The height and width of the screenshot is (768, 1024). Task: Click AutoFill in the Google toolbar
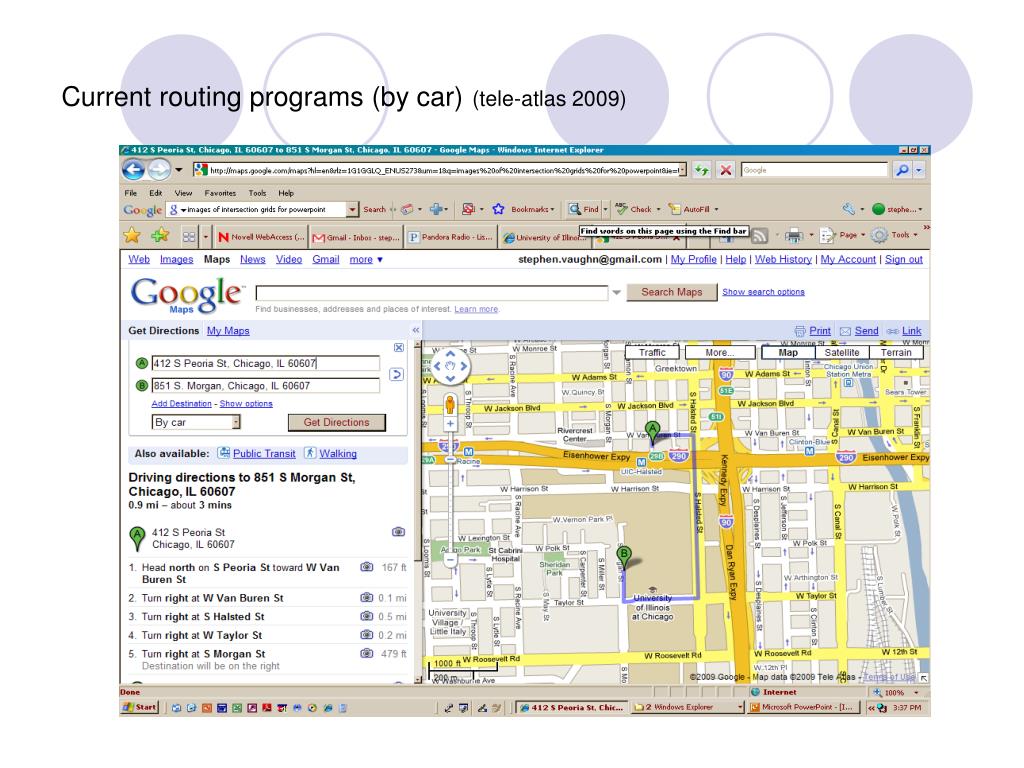[x=690, y=209]
